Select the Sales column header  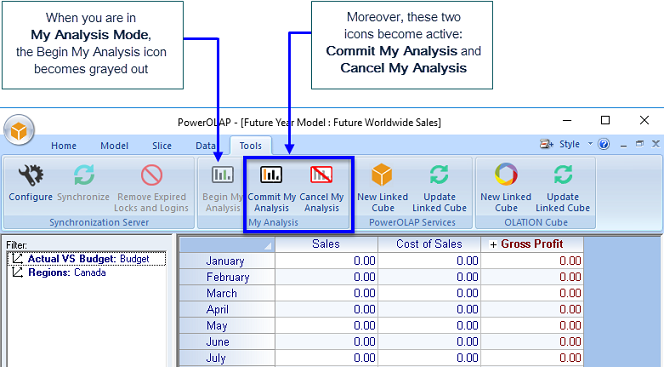coord(326,244)
